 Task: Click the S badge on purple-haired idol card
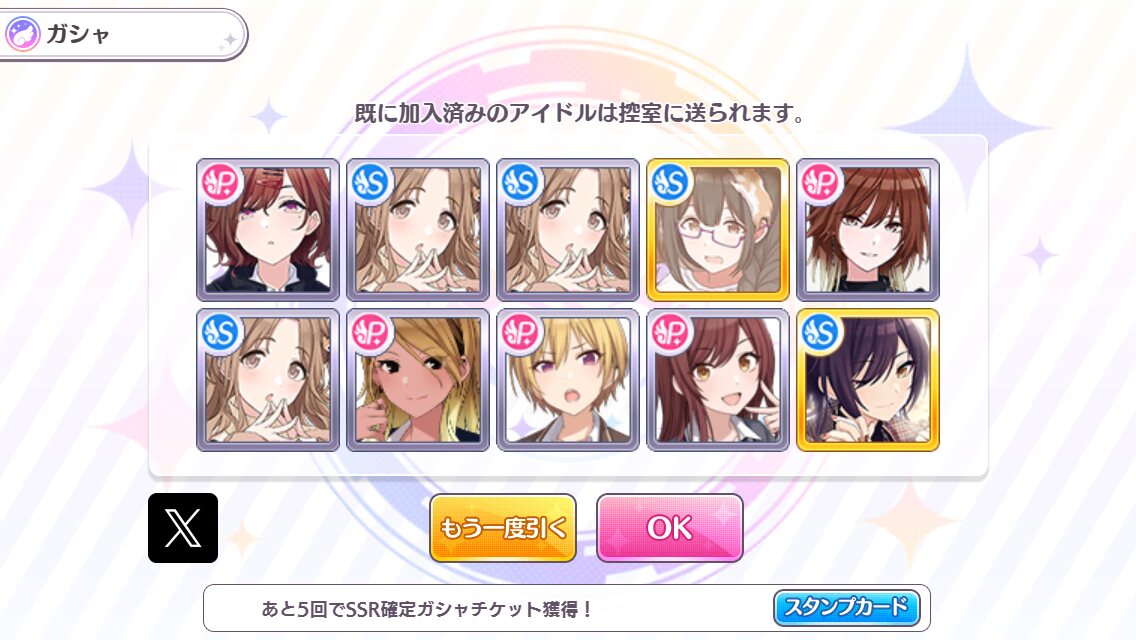click(x=821, y=333)
